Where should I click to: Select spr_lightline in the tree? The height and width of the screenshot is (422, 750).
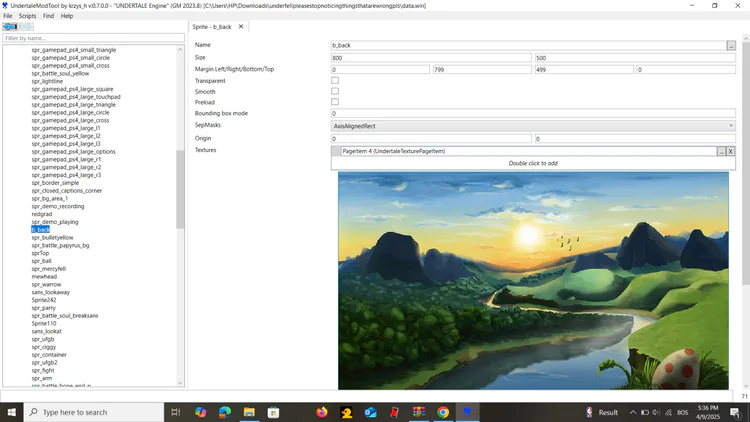coord(47,81)
